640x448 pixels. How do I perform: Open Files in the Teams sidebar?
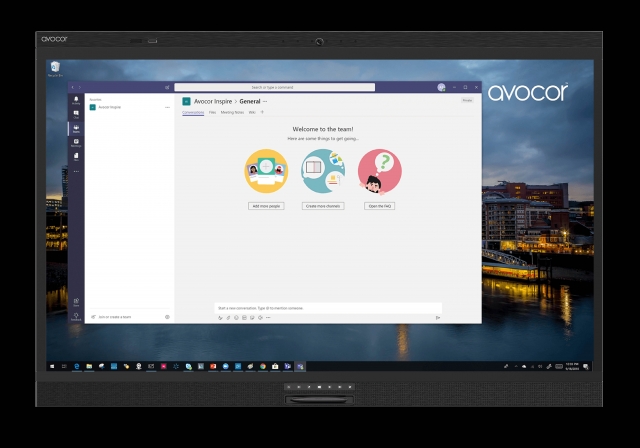click(76, 156)
